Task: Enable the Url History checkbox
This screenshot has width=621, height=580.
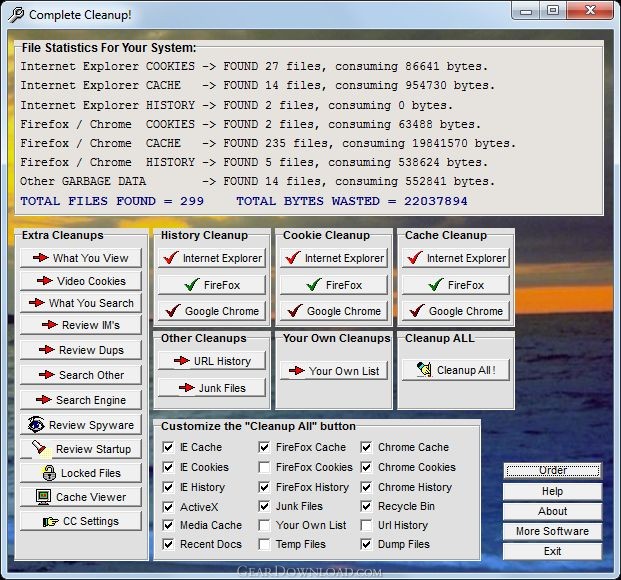Action: pyautogui.click(x=366, y=525)
